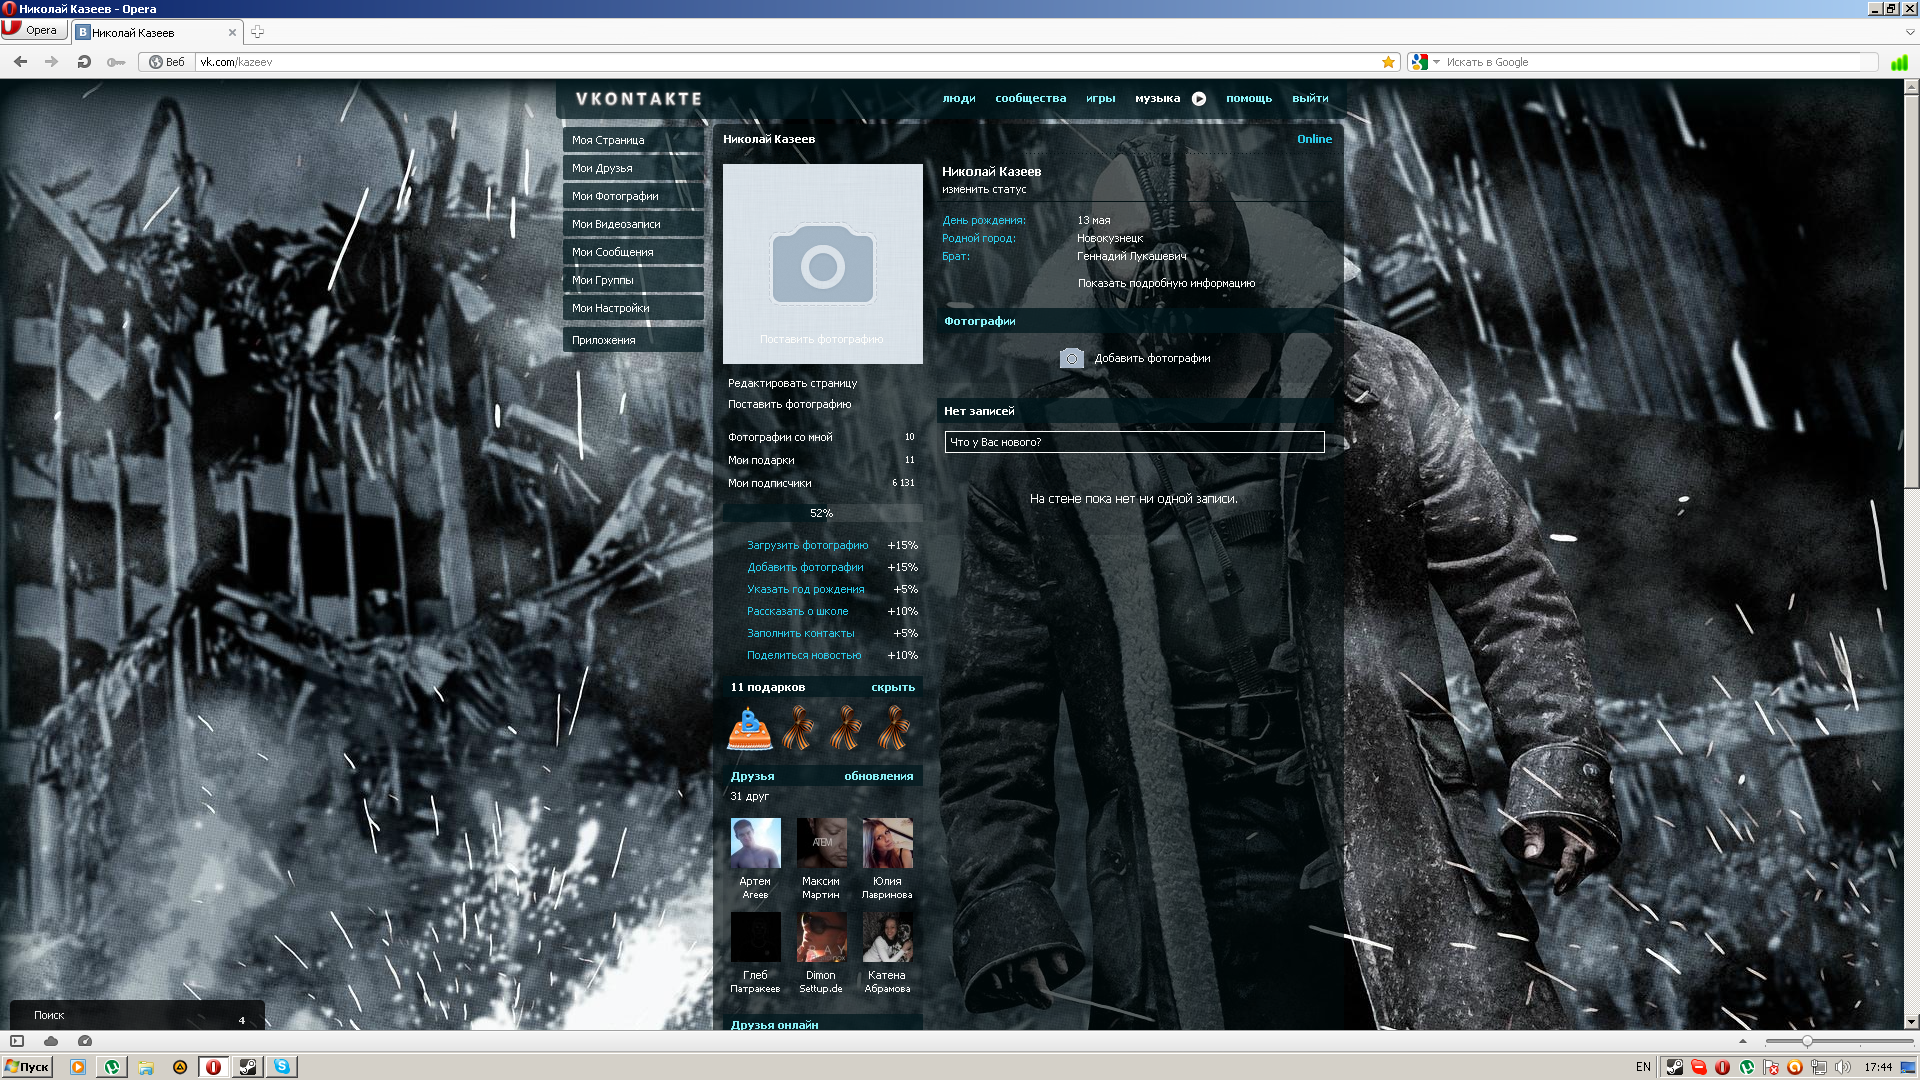Click the Пуск start button

pyautogui.click(x=27, y=1067)
